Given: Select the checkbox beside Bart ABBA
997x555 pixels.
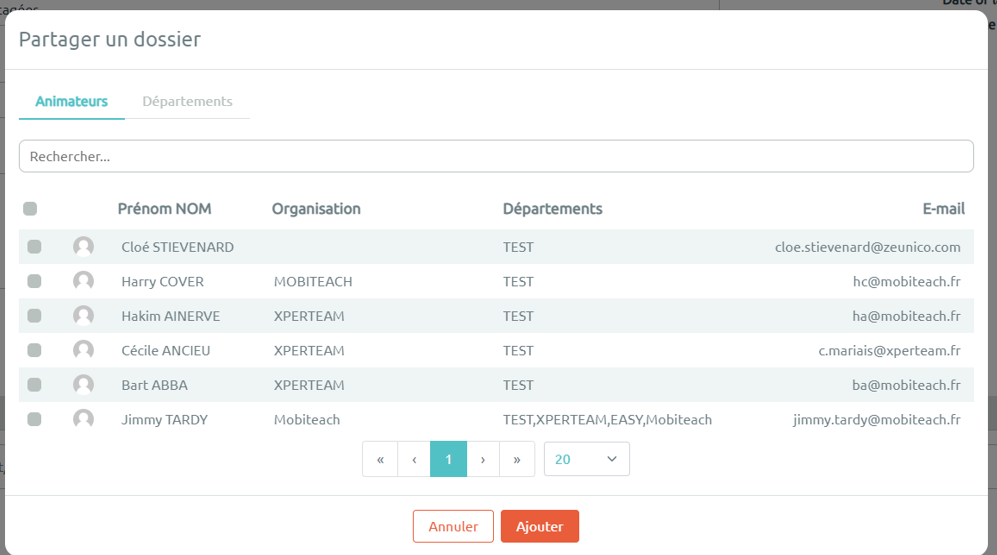Looking at the screenshot, I should pyautogui.click(x=34, y=385).
